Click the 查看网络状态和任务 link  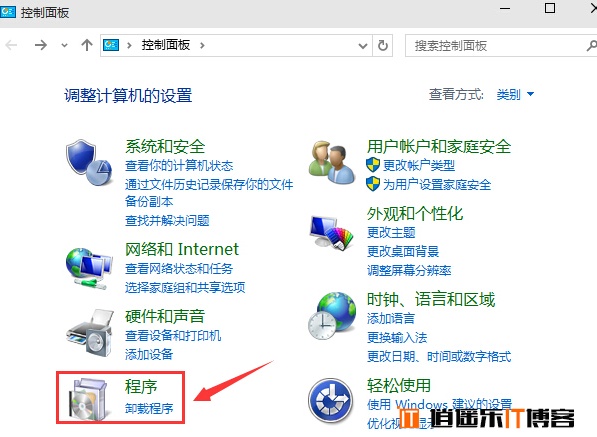(179, 269)
